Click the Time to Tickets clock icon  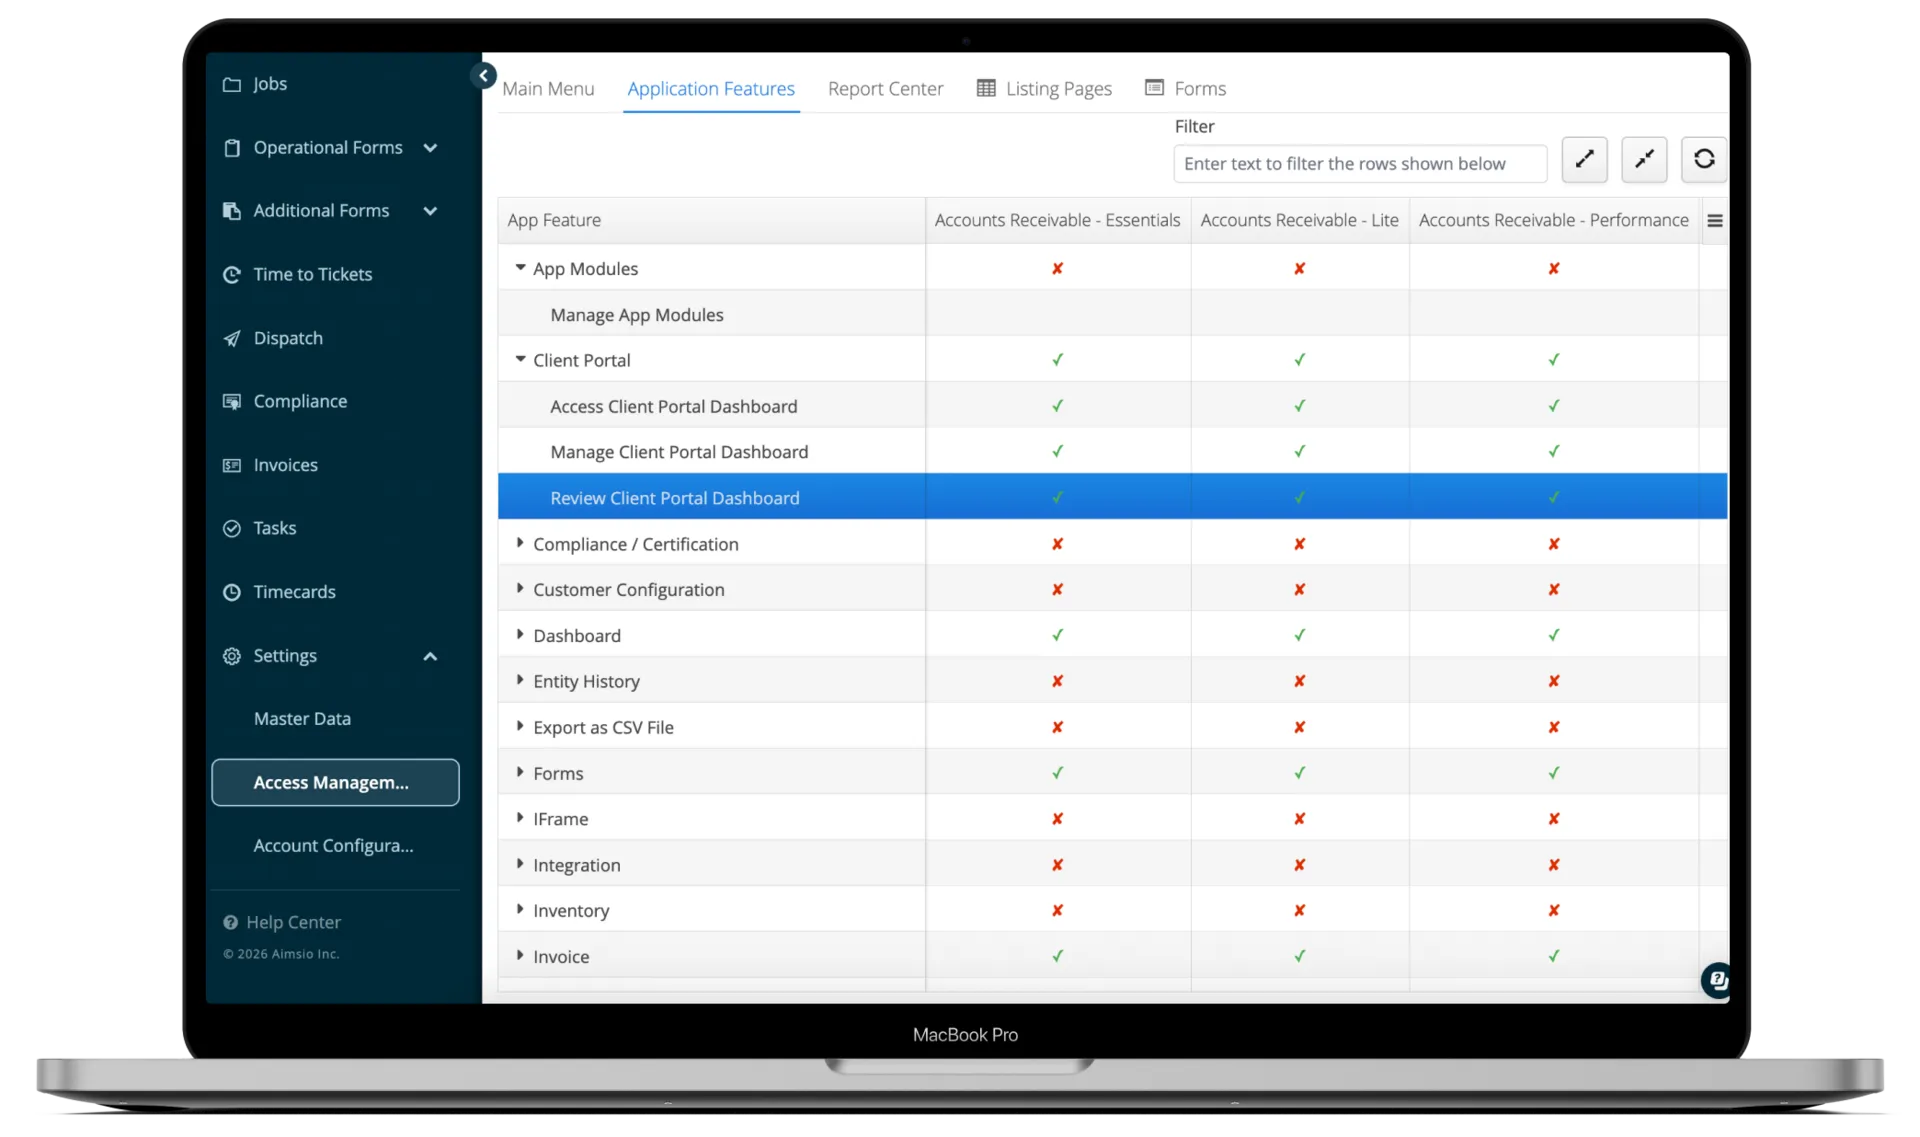[232, 274]
